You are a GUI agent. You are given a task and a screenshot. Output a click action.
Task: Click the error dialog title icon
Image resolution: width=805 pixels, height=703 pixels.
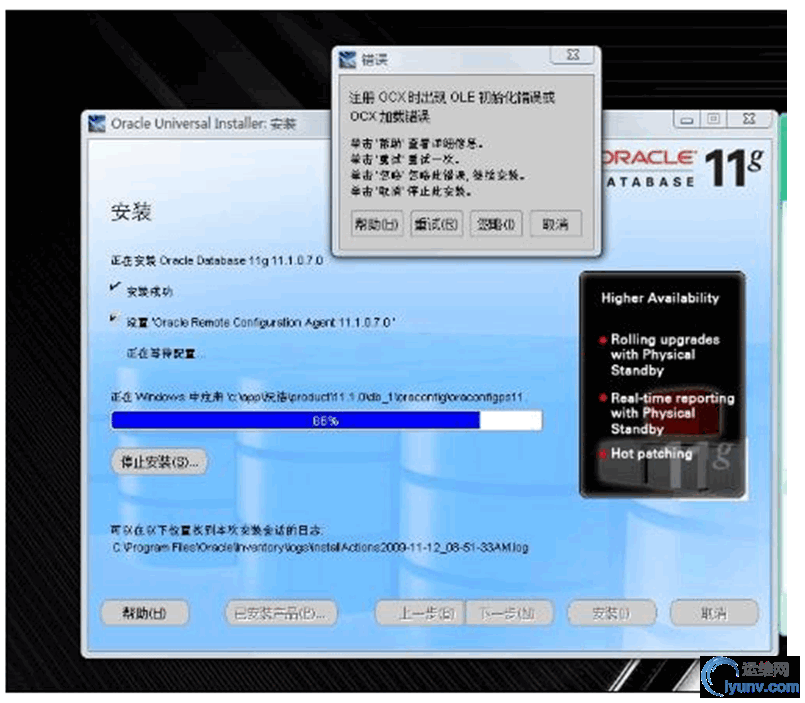tap(348, 60)
